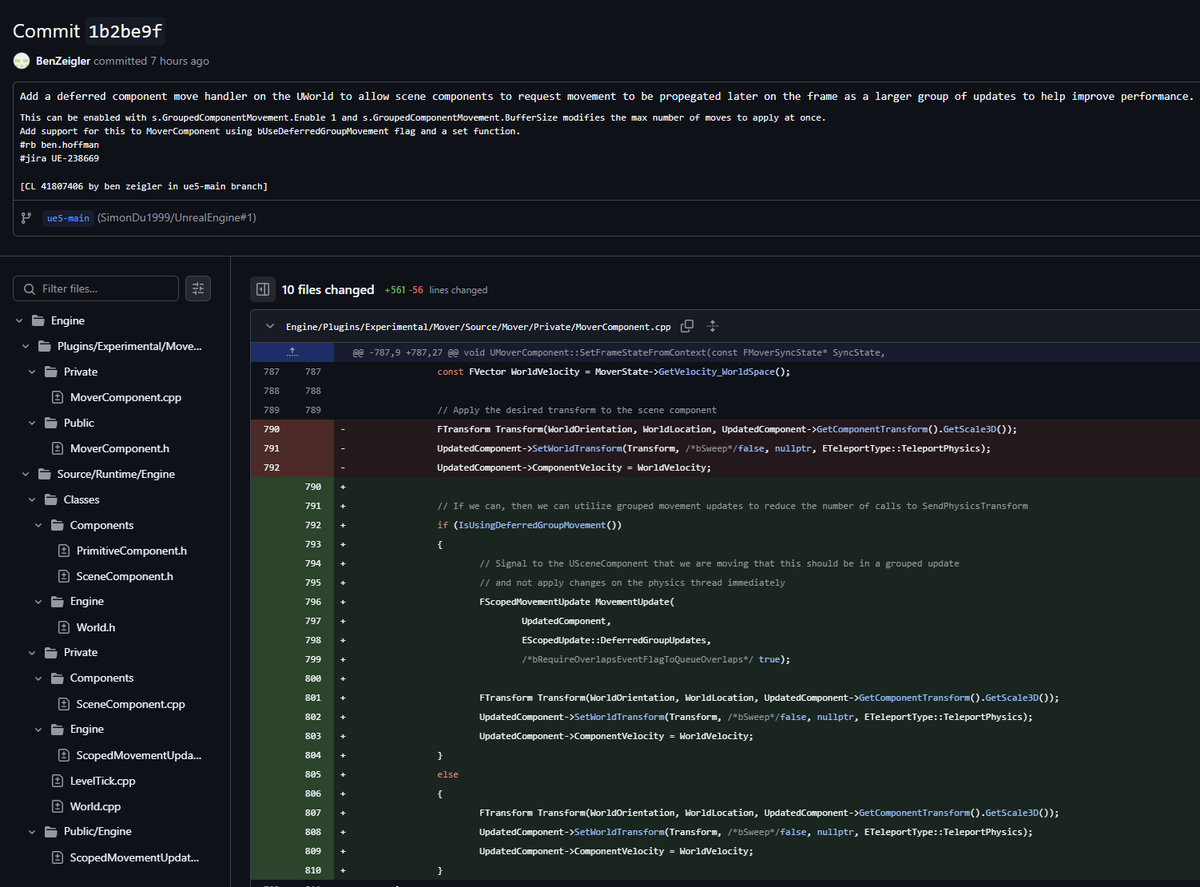Open the BenZeigler author profile link
This screenshot has height=887, width=1200.
pos(63,61)
